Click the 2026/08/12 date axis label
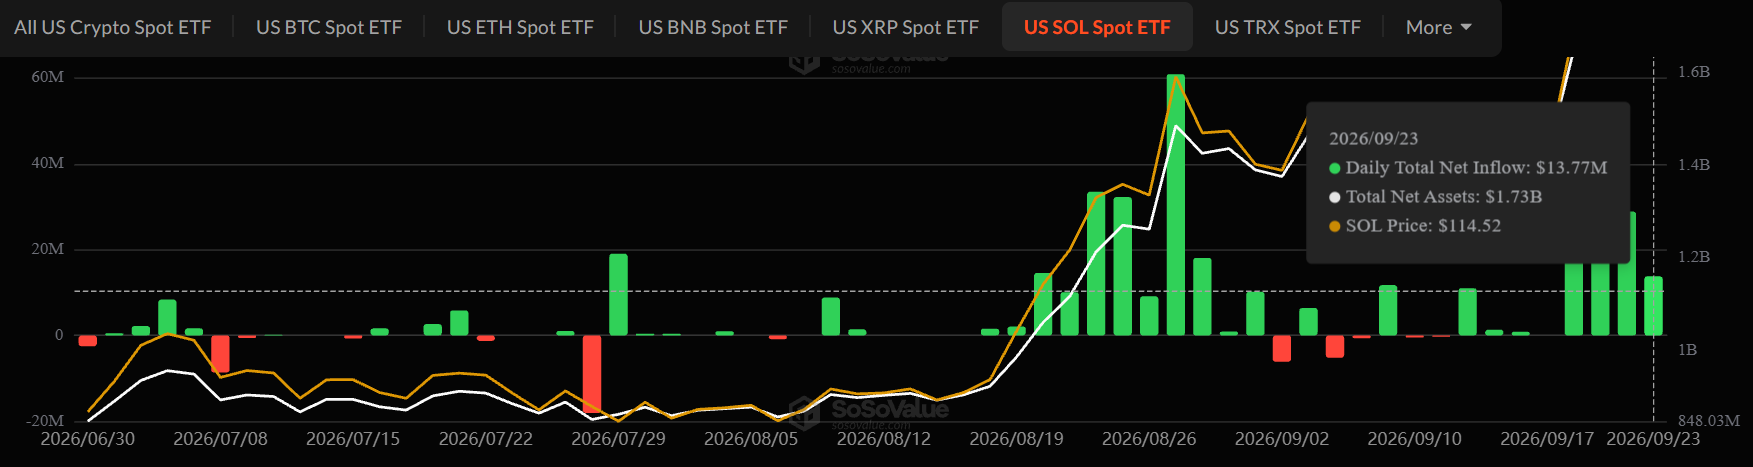1753x467 pixels. pyautogui.click(x=884, y=439)
